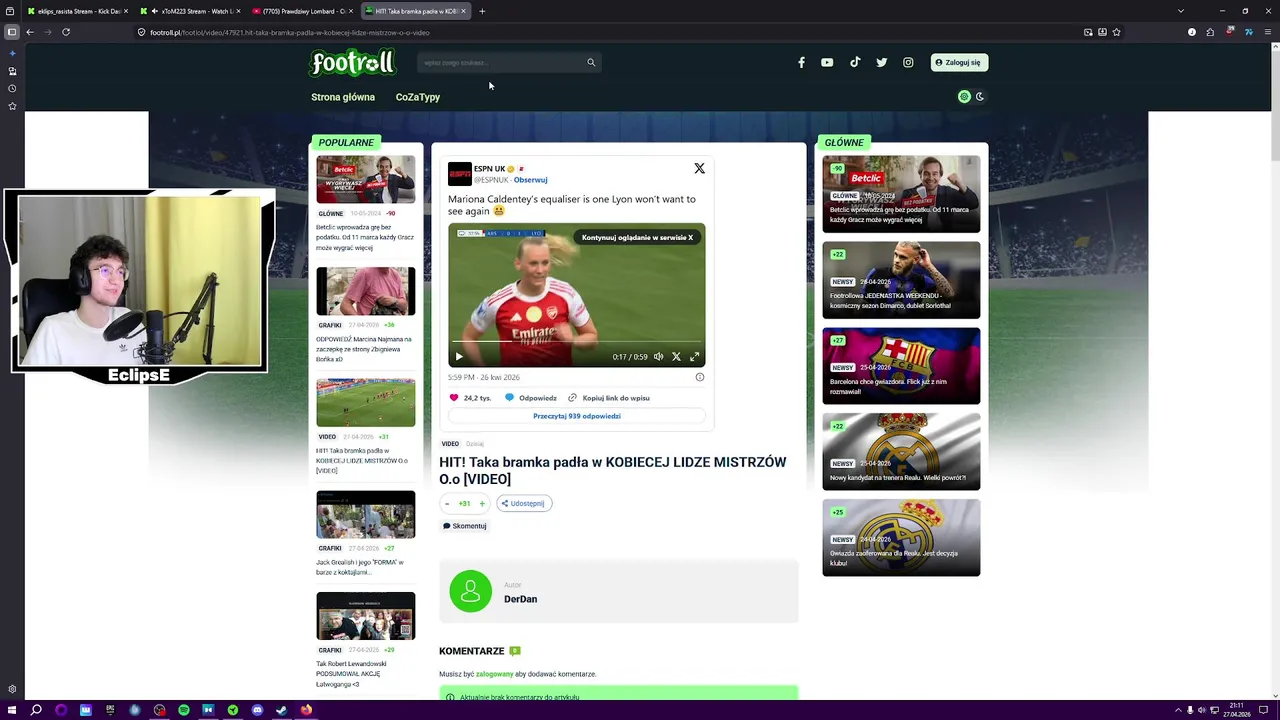1280x720 pixels.
Task: Click Kopiuj link do wpisu
Action: point(608,398)
